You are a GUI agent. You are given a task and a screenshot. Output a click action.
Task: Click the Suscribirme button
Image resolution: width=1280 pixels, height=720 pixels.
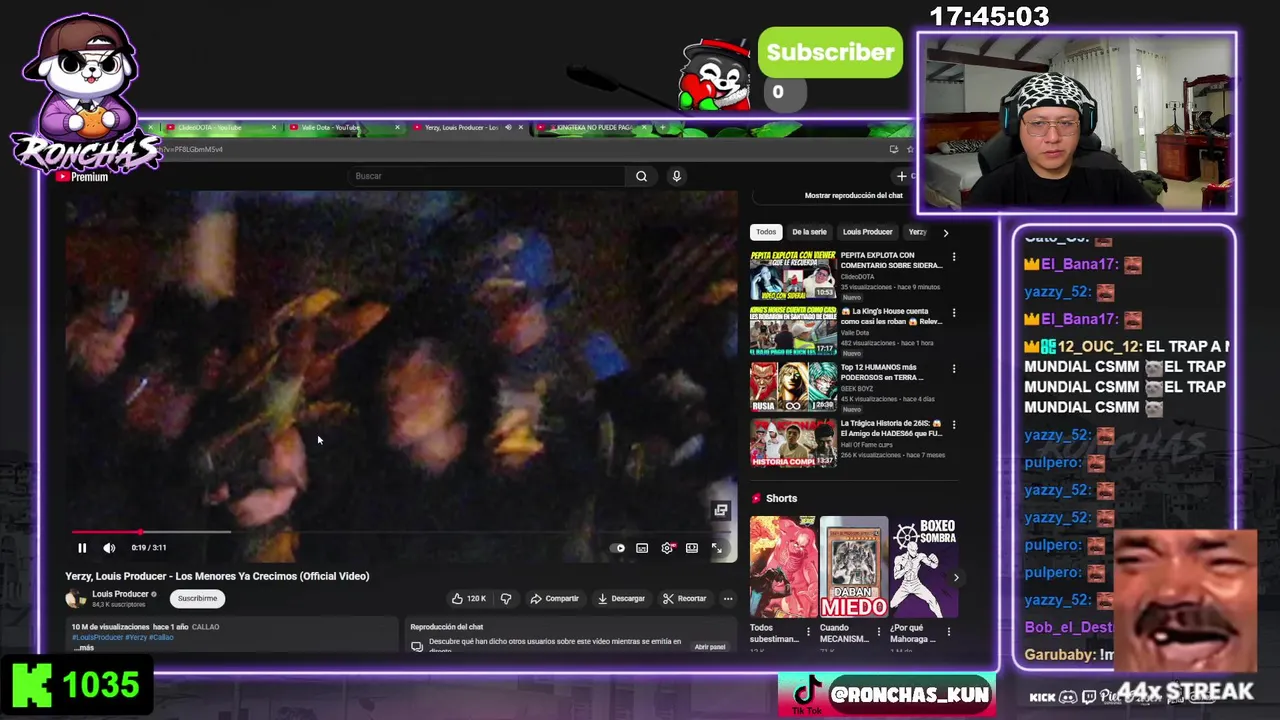click(x=197, y=599)
